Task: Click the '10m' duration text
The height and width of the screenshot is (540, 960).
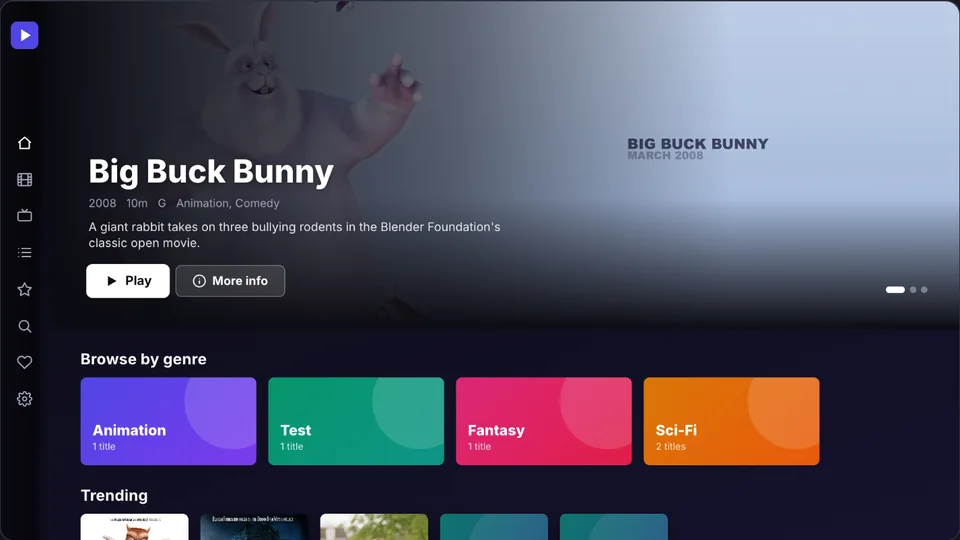Action: pyautogui.click(x=137, y=203)
